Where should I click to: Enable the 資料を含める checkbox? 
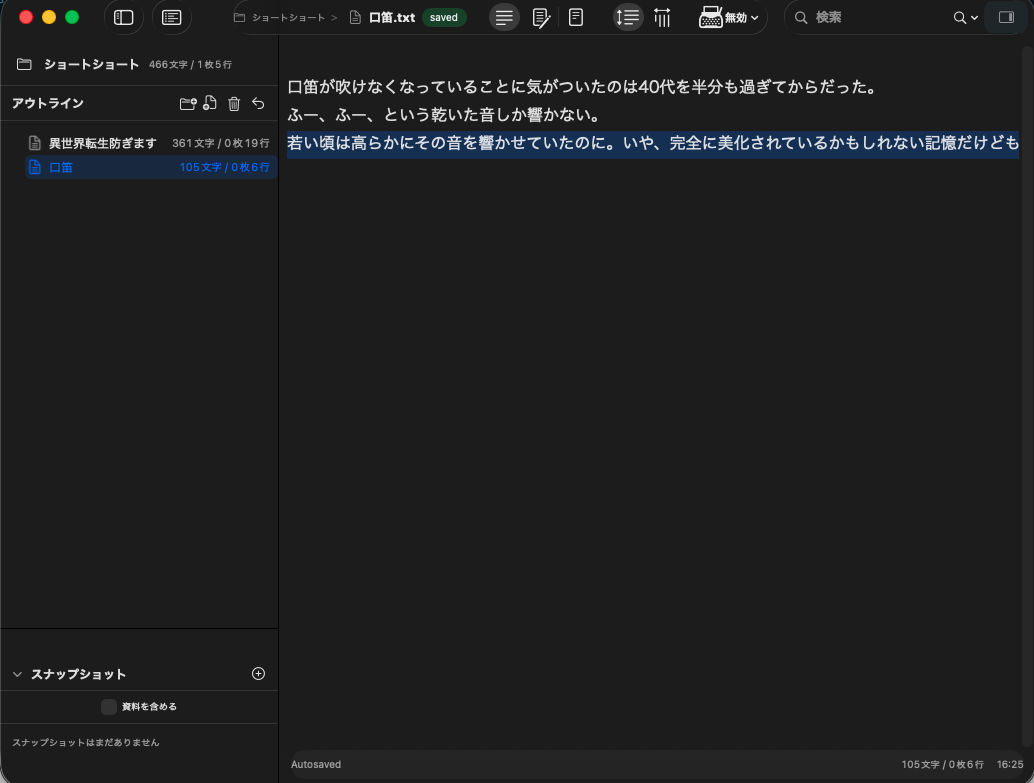(109, 706)
